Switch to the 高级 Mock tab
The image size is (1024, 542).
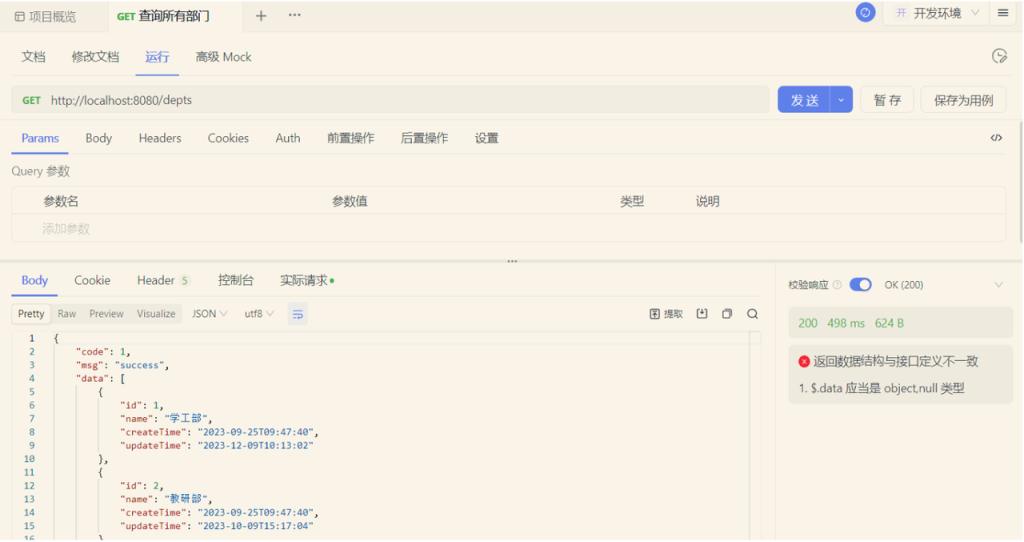[x=223, y=57]
